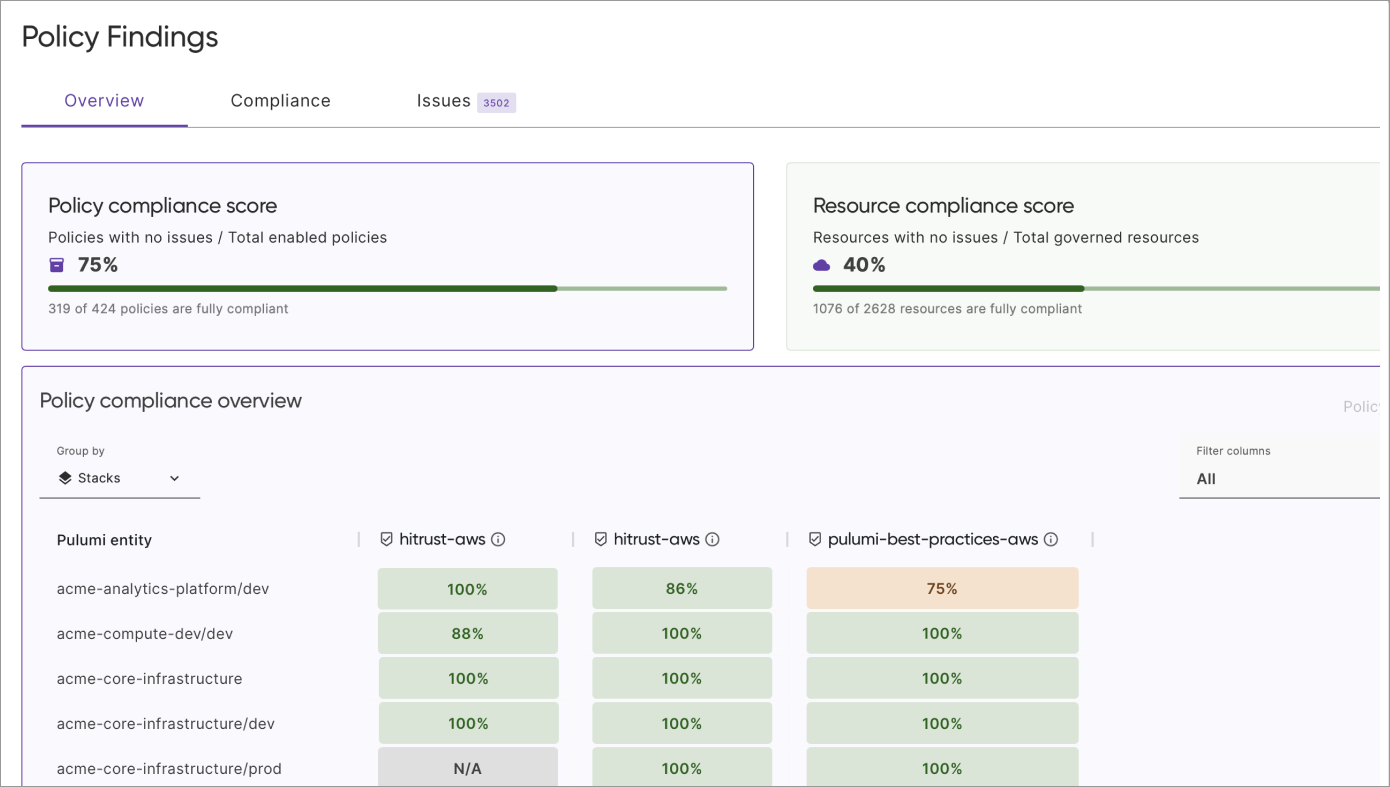The image size is (1390, 787).
Task: Click the shield icon beside pulumi-best-practices-aws
Action: (x=814, y=538)
